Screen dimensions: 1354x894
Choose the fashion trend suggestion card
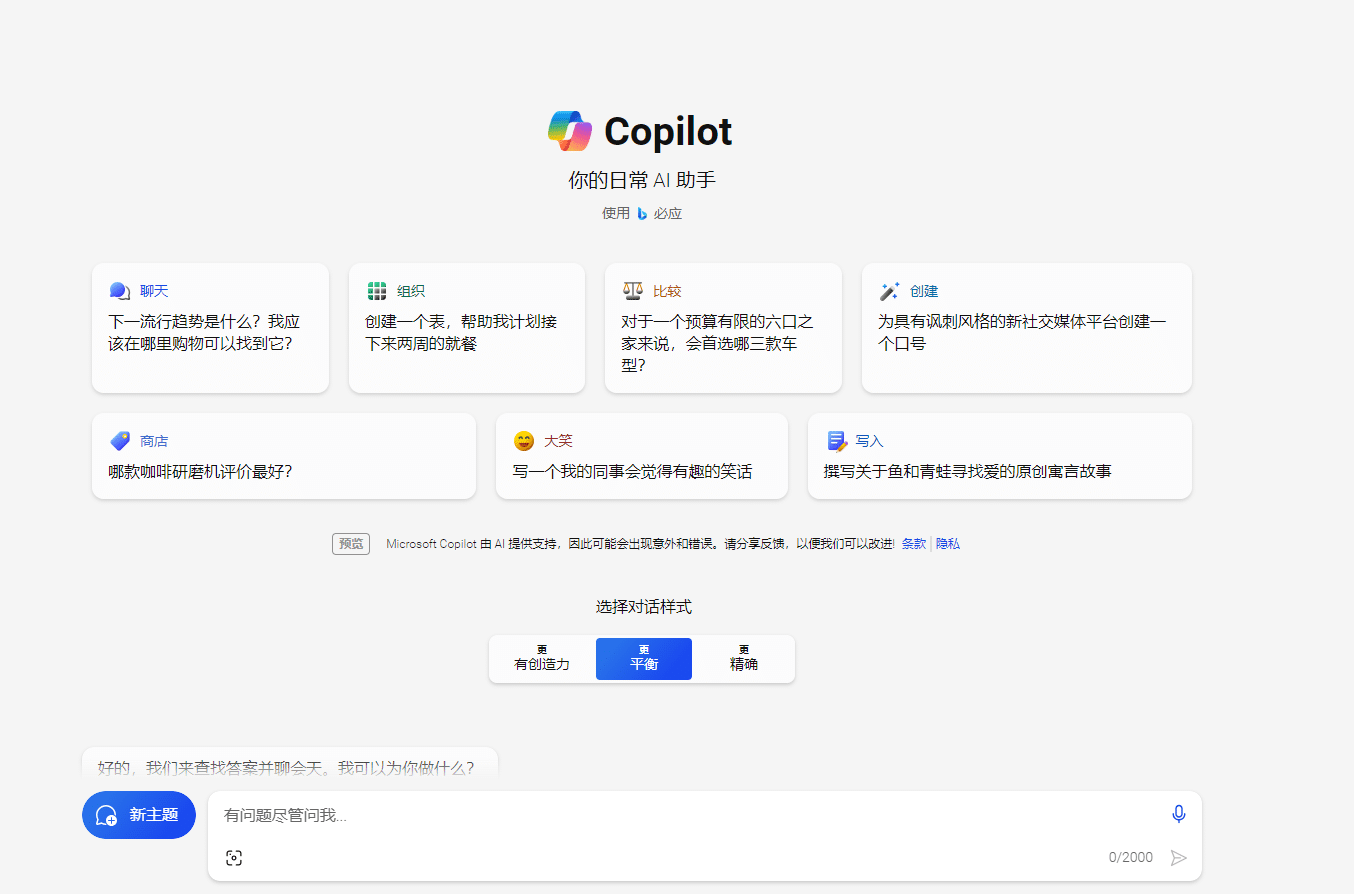(210, 328)
